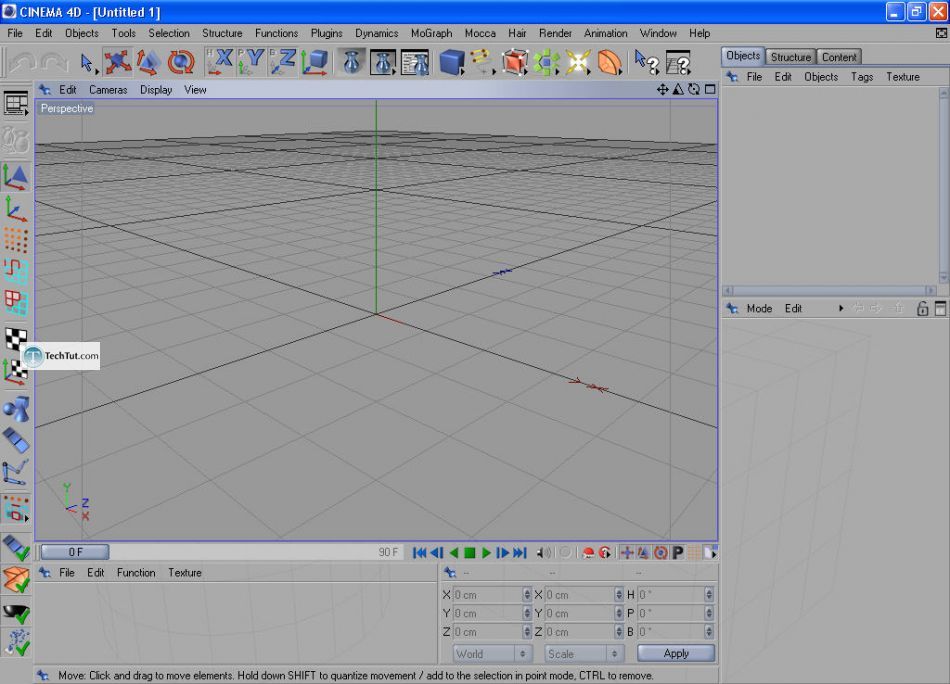
Task: Toggle the Y axis lock
Action: click(x=250, y=62)
